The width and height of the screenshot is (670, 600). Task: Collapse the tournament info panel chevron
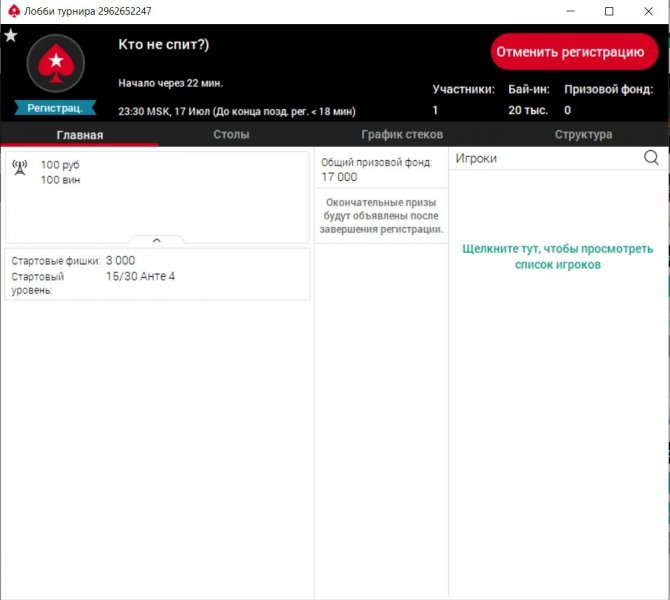tap(157, 240)
